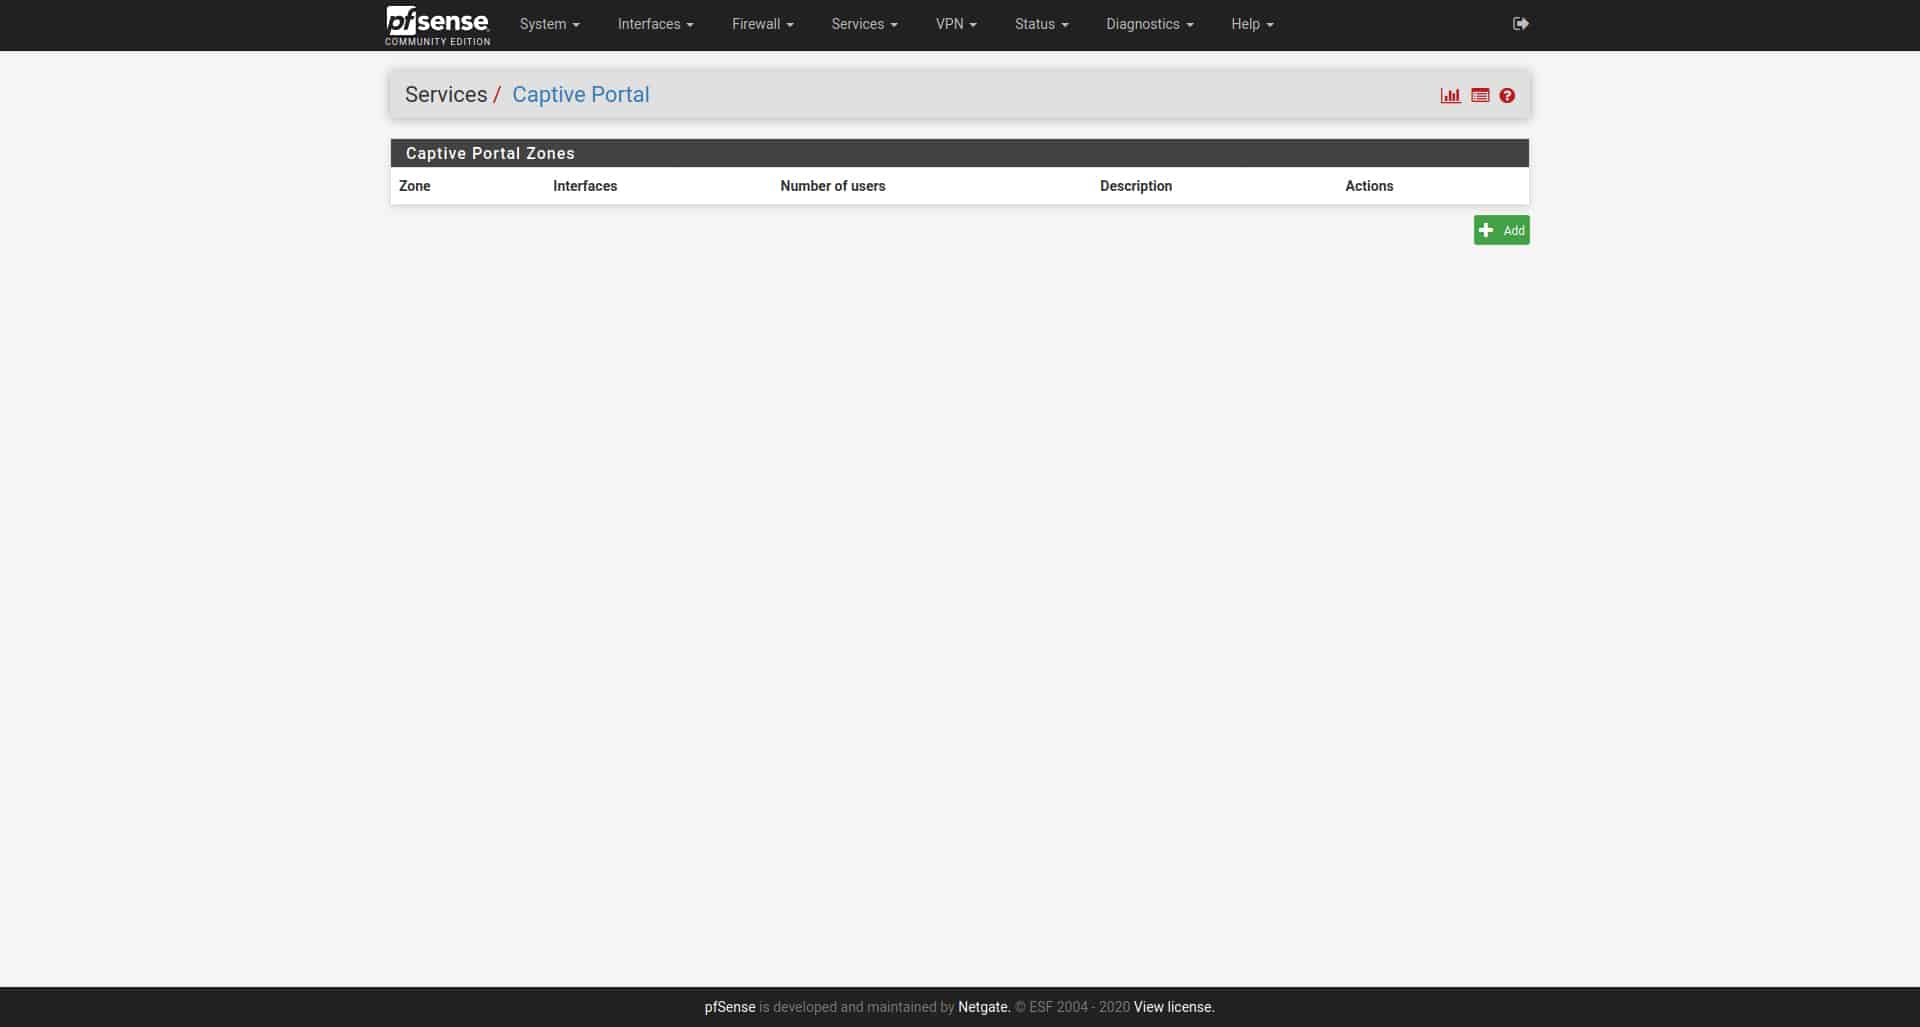
Task: Open the Diagnostics menu
Action: [1149, 24]
